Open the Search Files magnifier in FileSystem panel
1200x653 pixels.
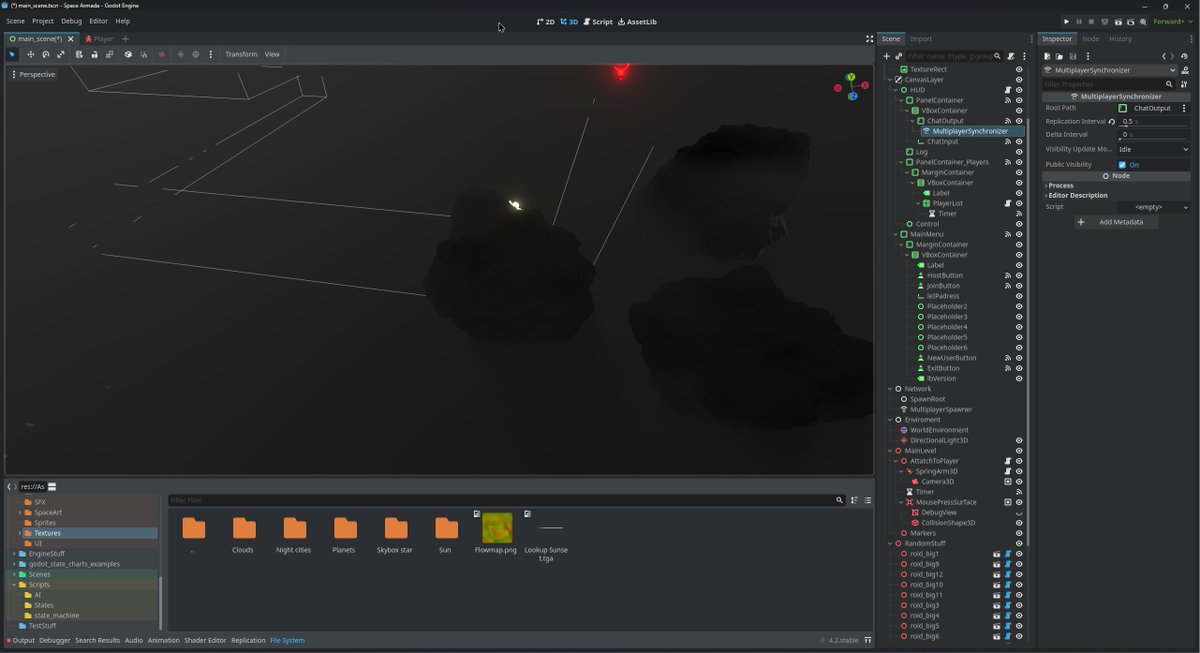click(x=841, y=500)
